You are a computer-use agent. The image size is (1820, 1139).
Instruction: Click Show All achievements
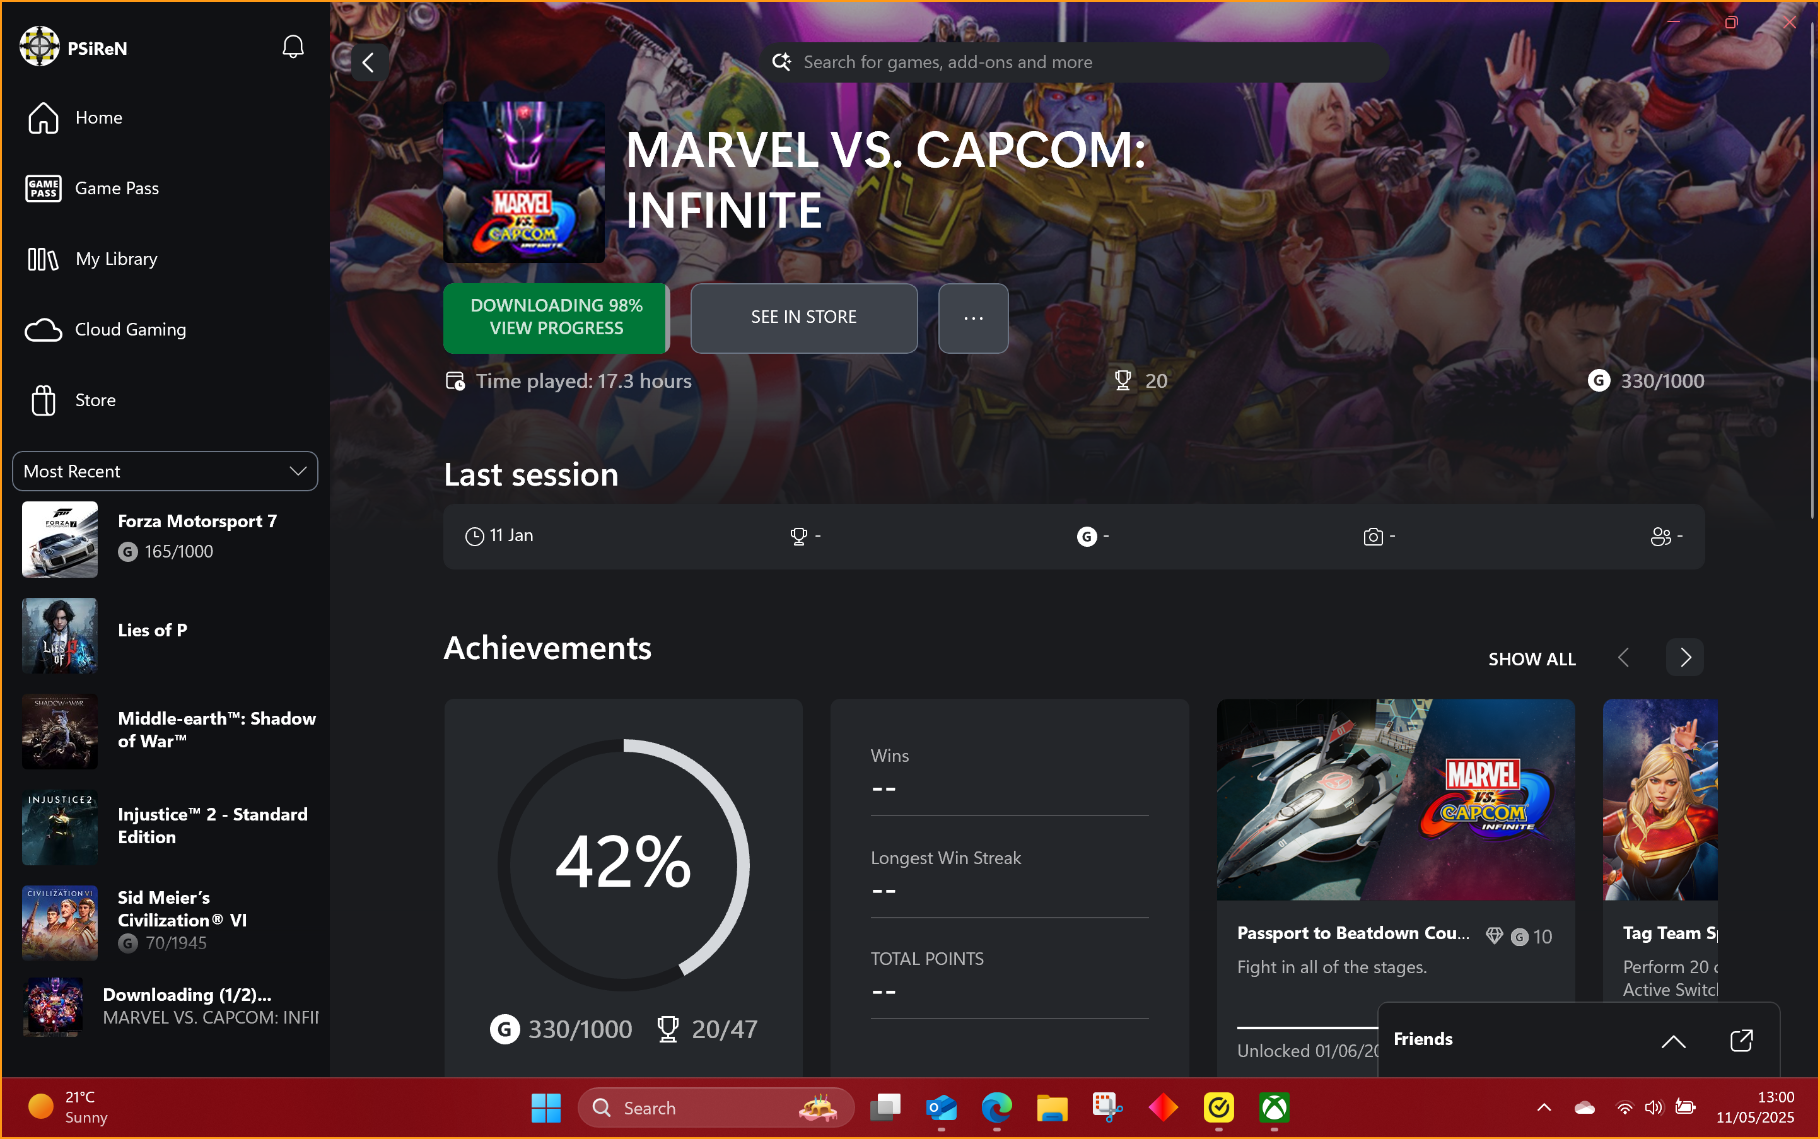[x=1532, y=659]
